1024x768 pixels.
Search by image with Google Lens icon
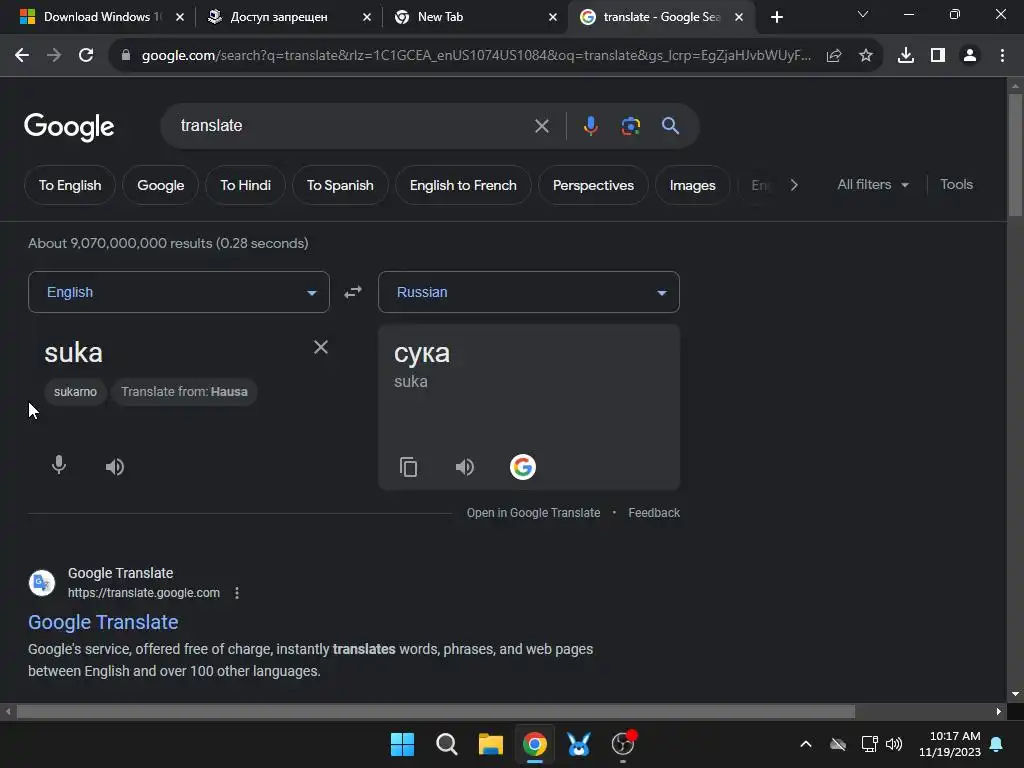pyautogui.click(x=630, y=126)
